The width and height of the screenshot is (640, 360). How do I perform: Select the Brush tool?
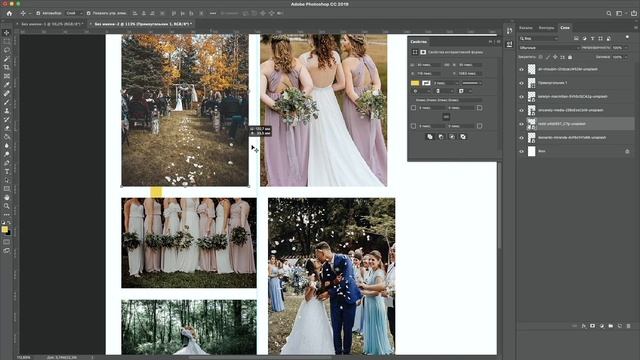[x=7, y=102]
